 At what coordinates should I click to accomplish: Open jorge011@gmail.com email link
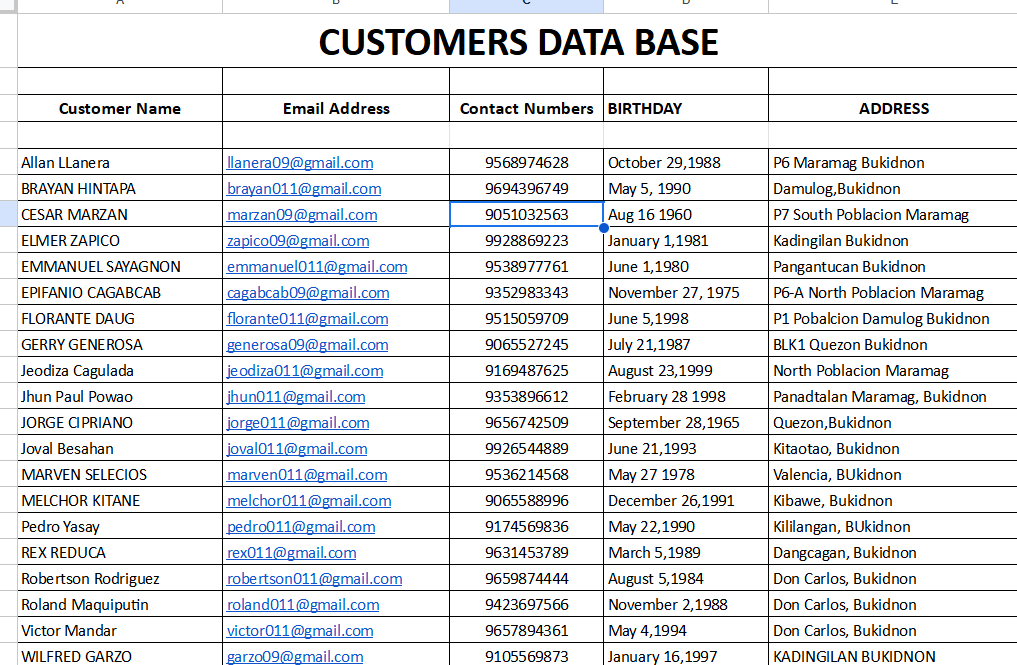298,422
